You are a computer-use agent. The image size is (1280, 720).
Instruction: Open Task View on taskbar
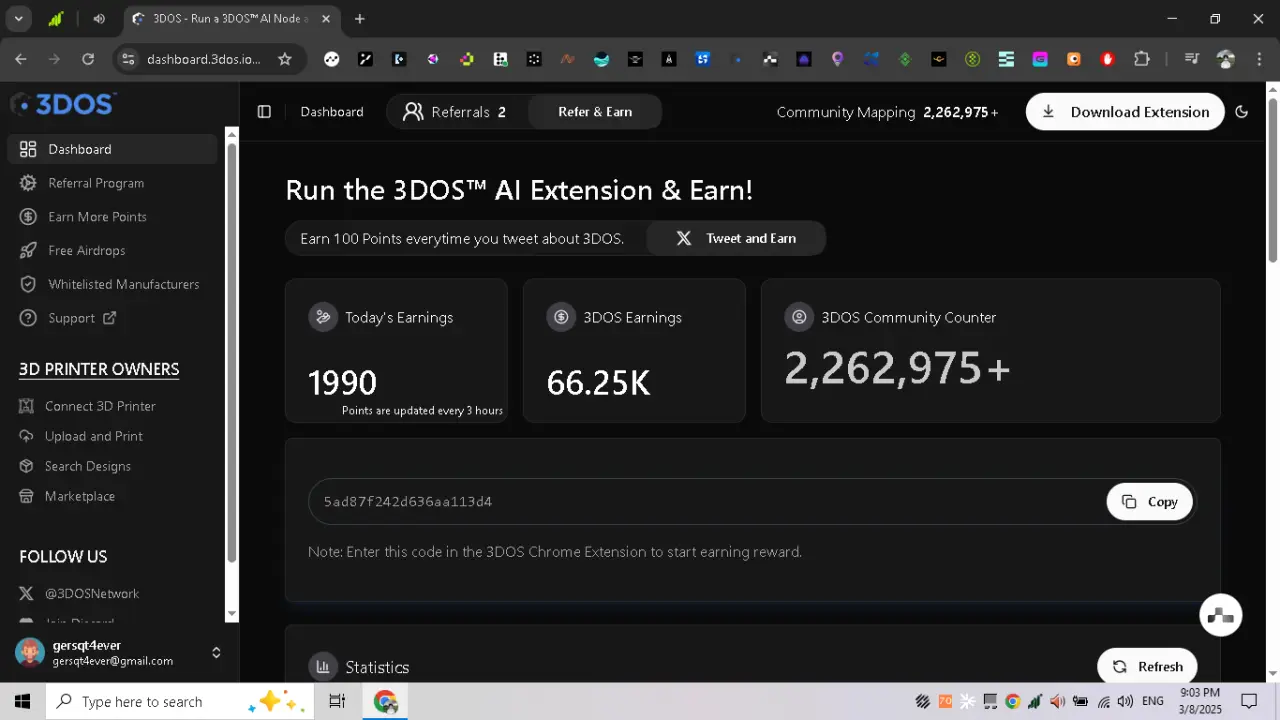337,701
